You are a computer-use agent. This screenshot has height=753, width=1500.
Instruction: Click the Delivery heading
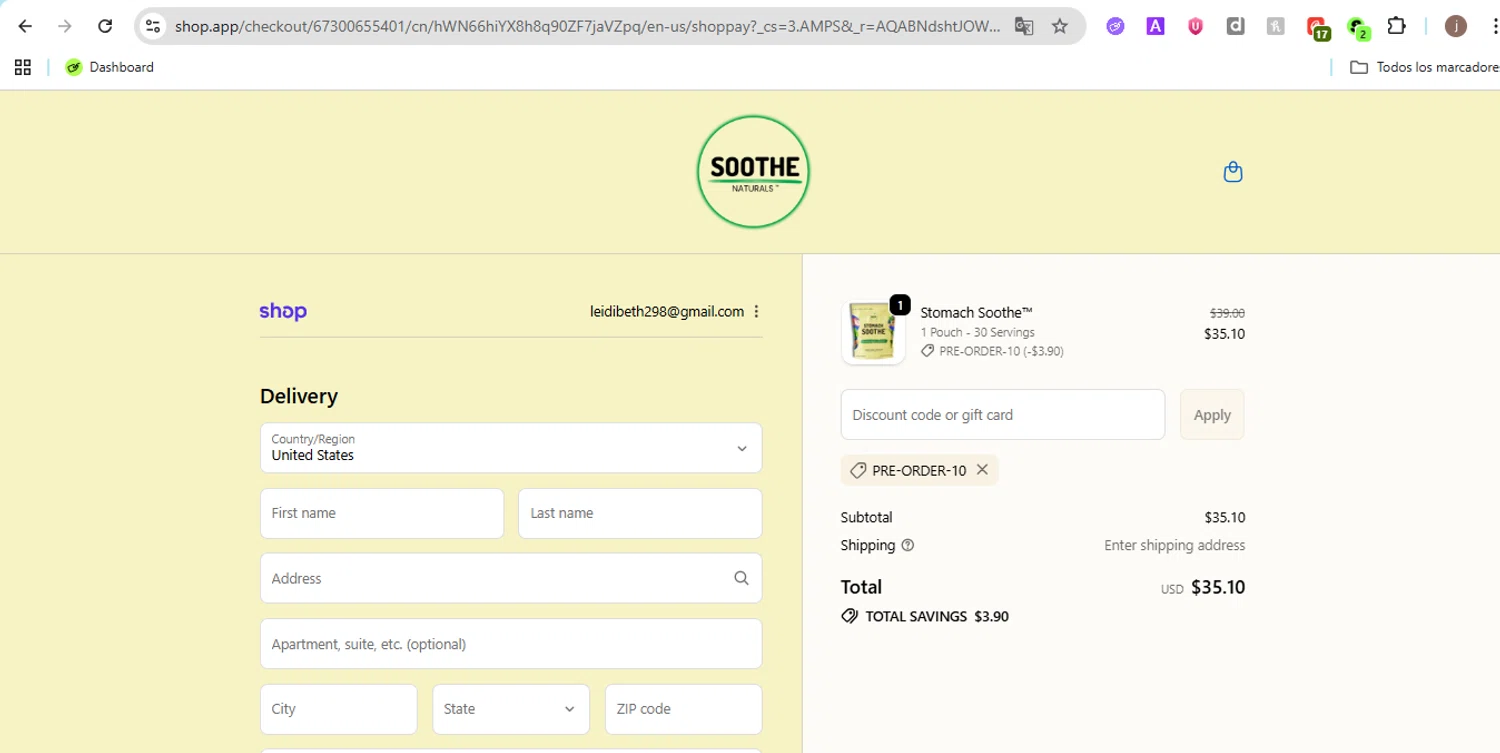[299, 396]
